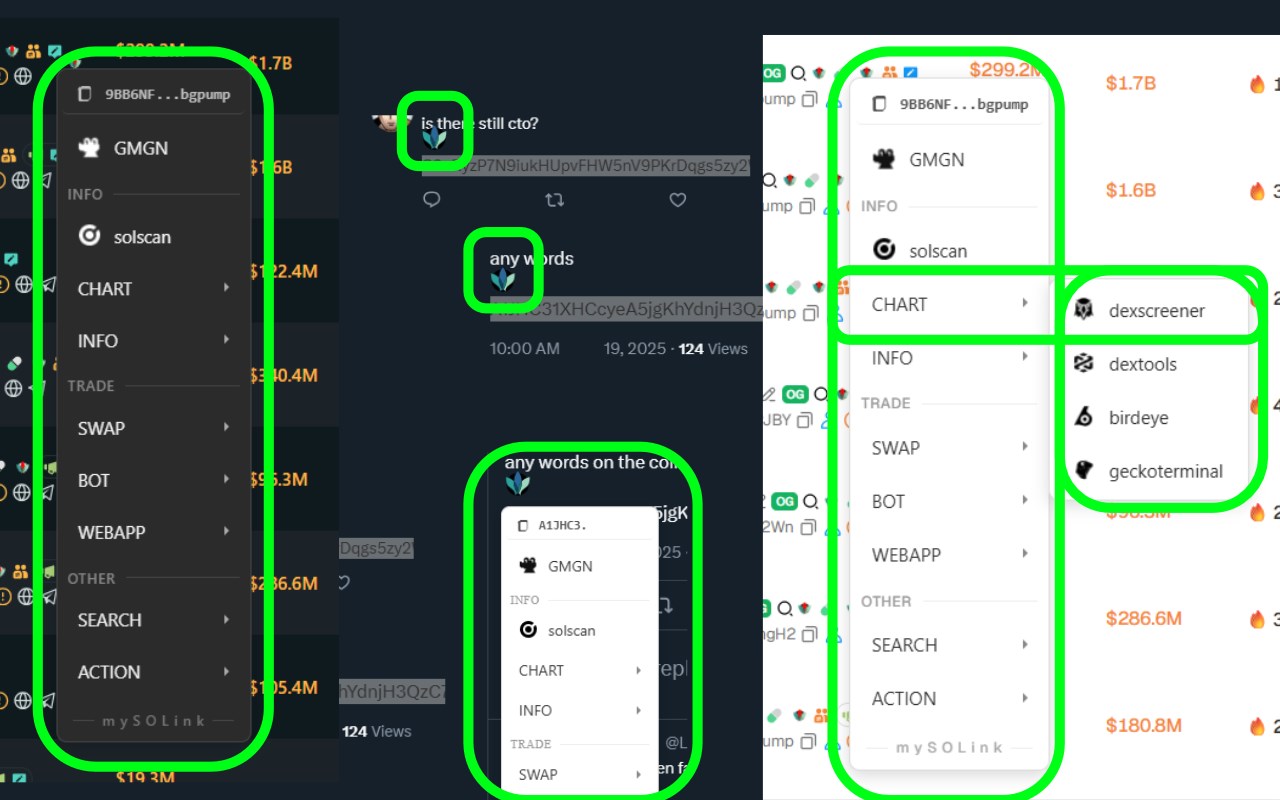
Task: Open GMGN from the dark menu
Action: (154, 148)
